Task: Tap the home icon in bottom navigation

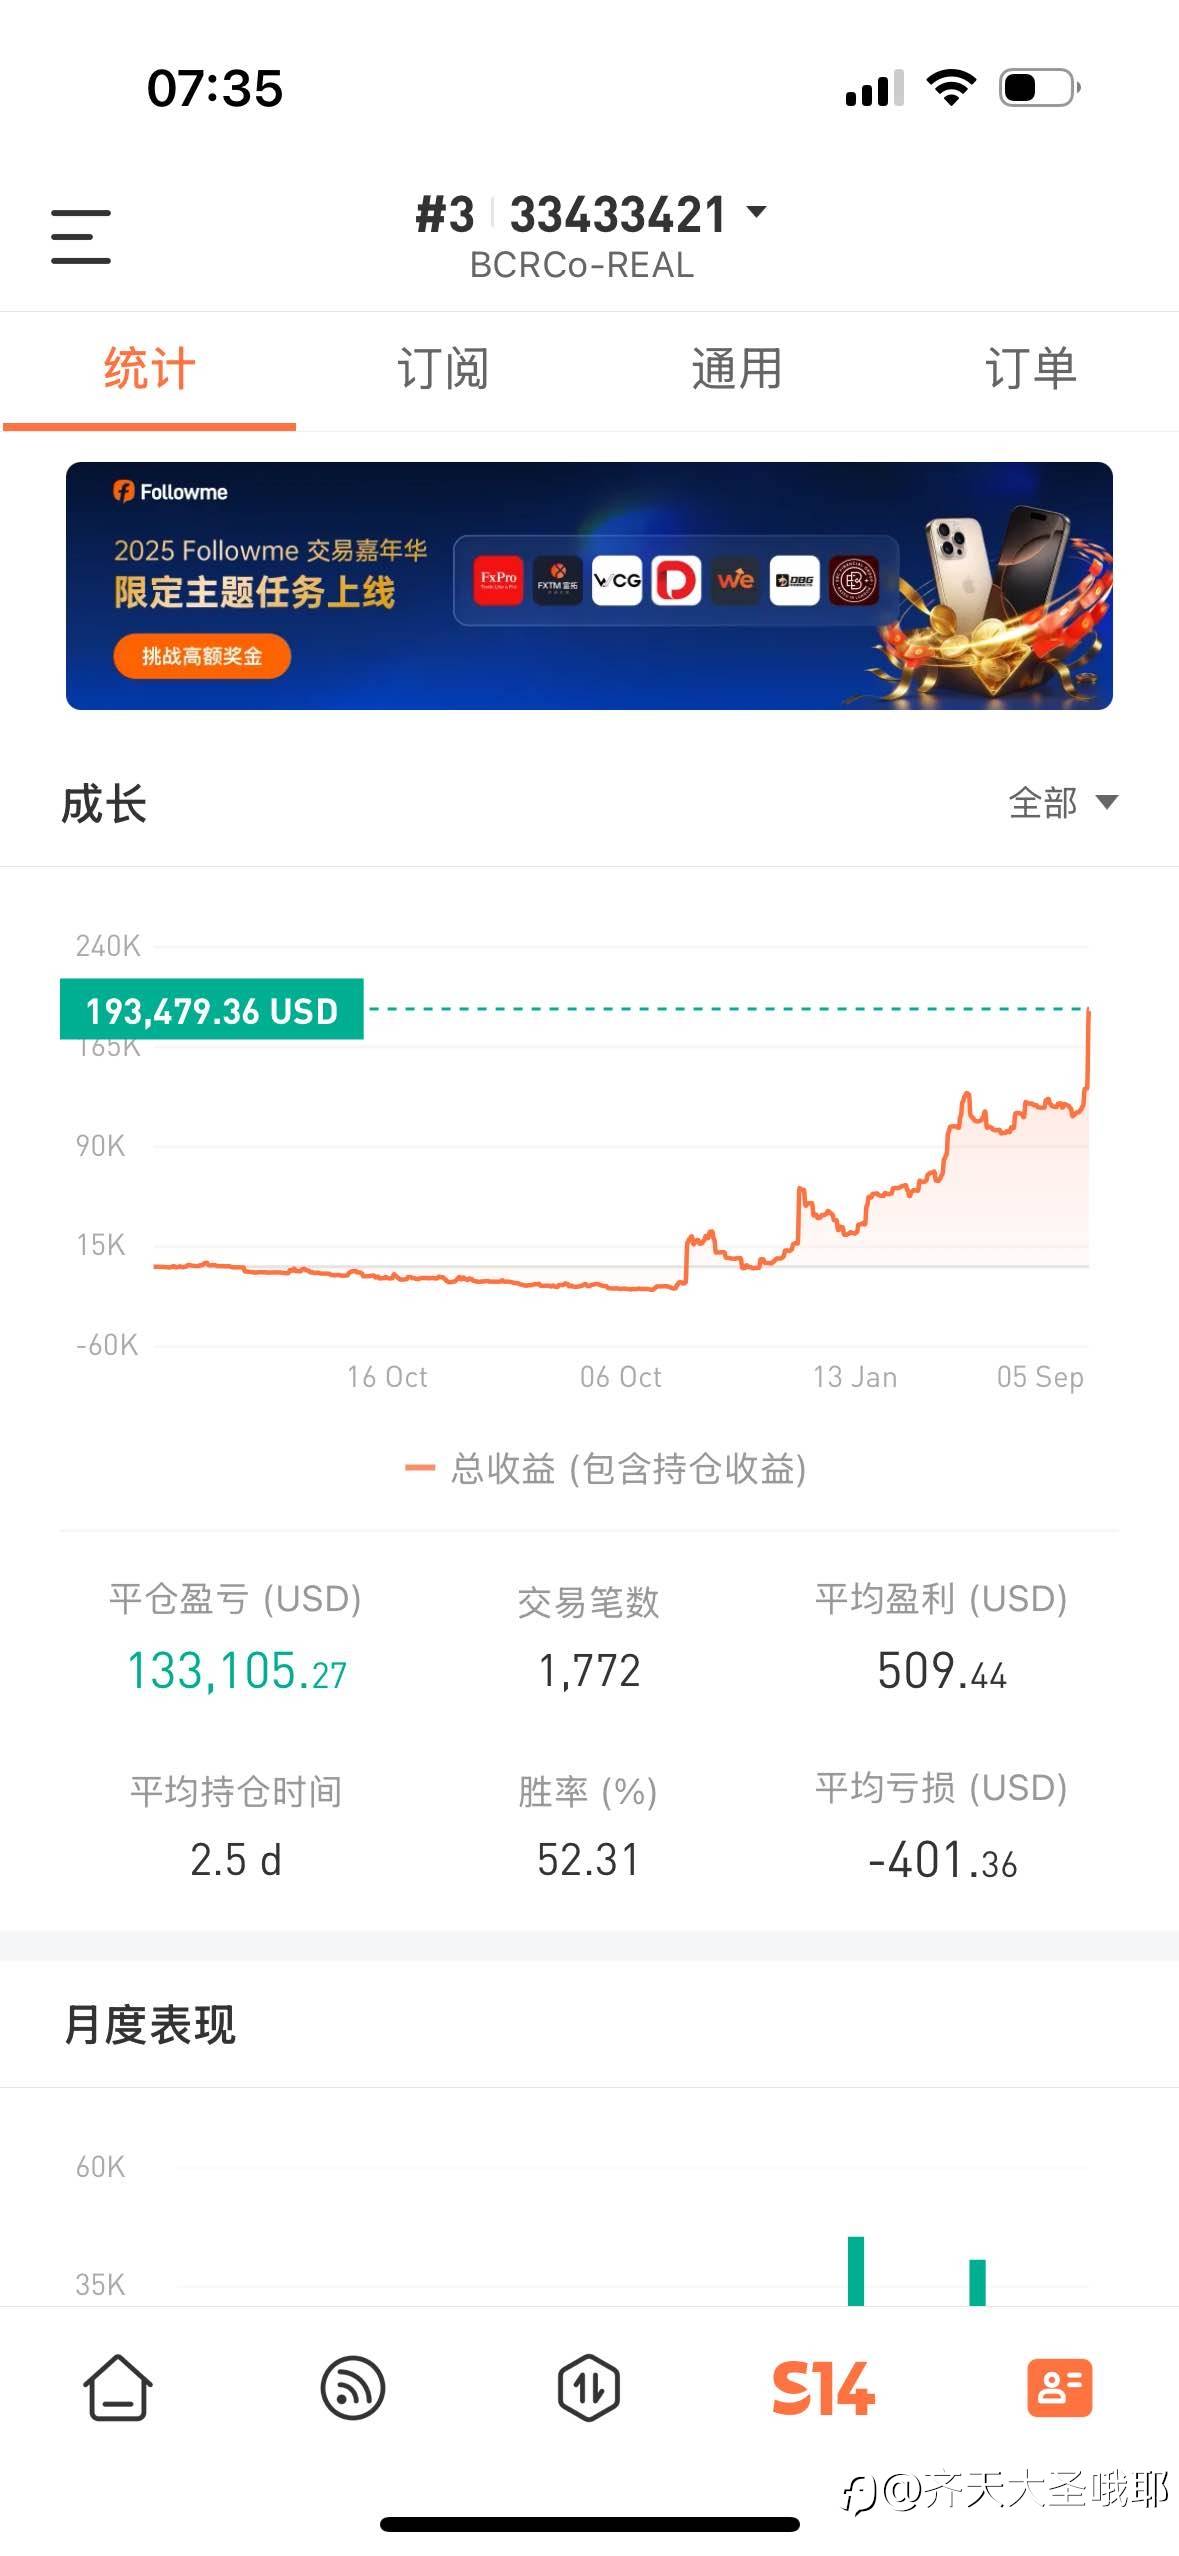Action: click(117, 2388)
